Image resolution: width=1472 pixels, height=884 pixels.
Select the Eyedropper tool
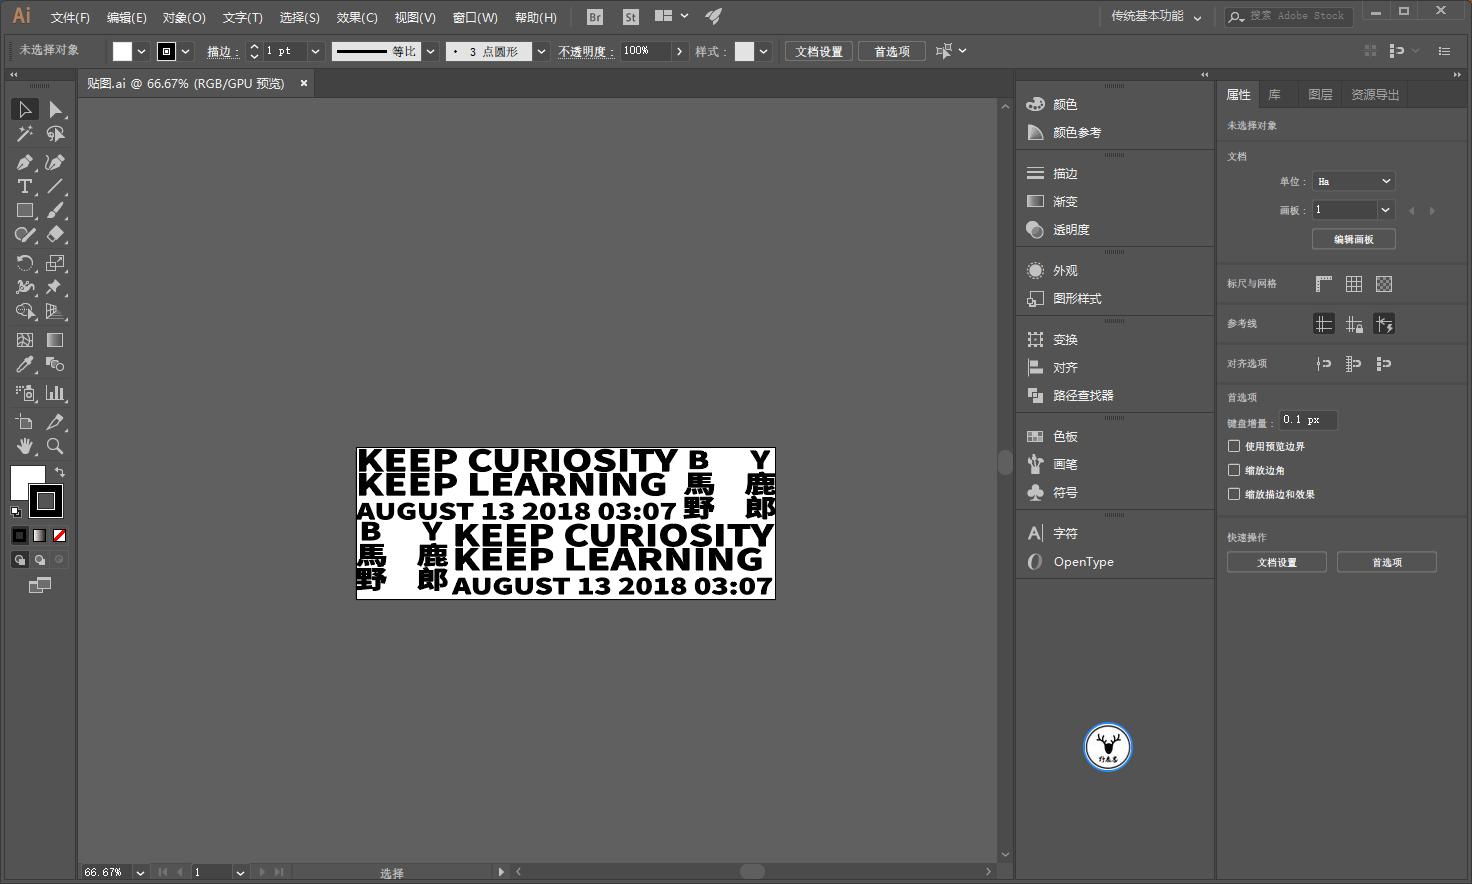click(x=25, y=364)
